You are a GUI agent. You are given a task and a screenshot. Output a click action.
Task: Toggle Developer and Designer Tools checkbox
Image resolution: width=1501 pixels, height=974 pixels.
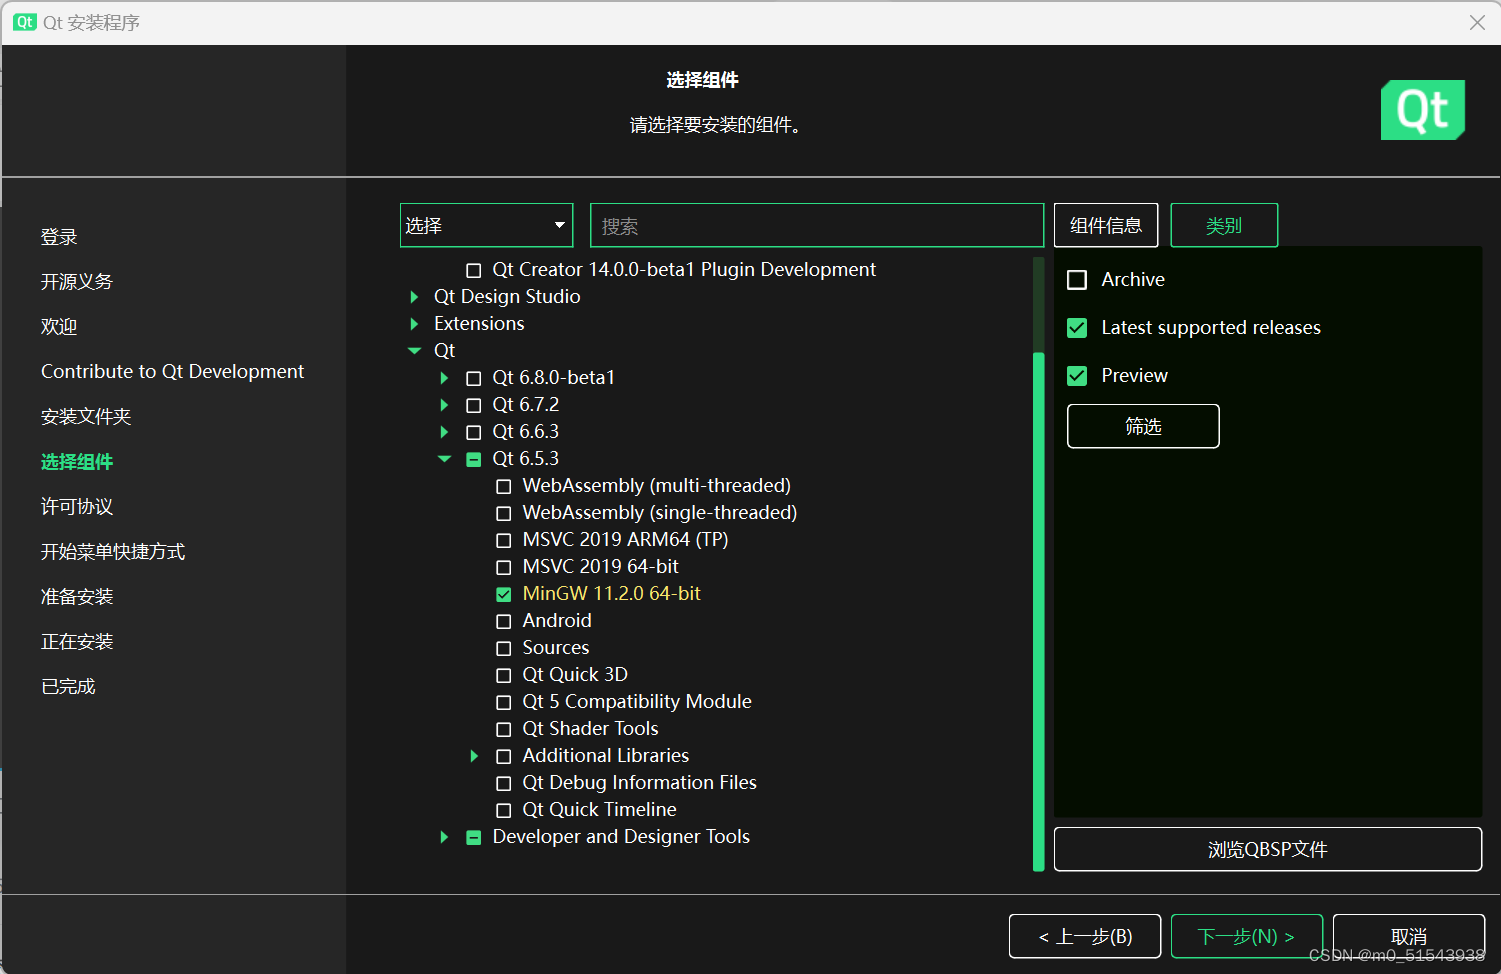pyautogui.click(x=474, y=837)
